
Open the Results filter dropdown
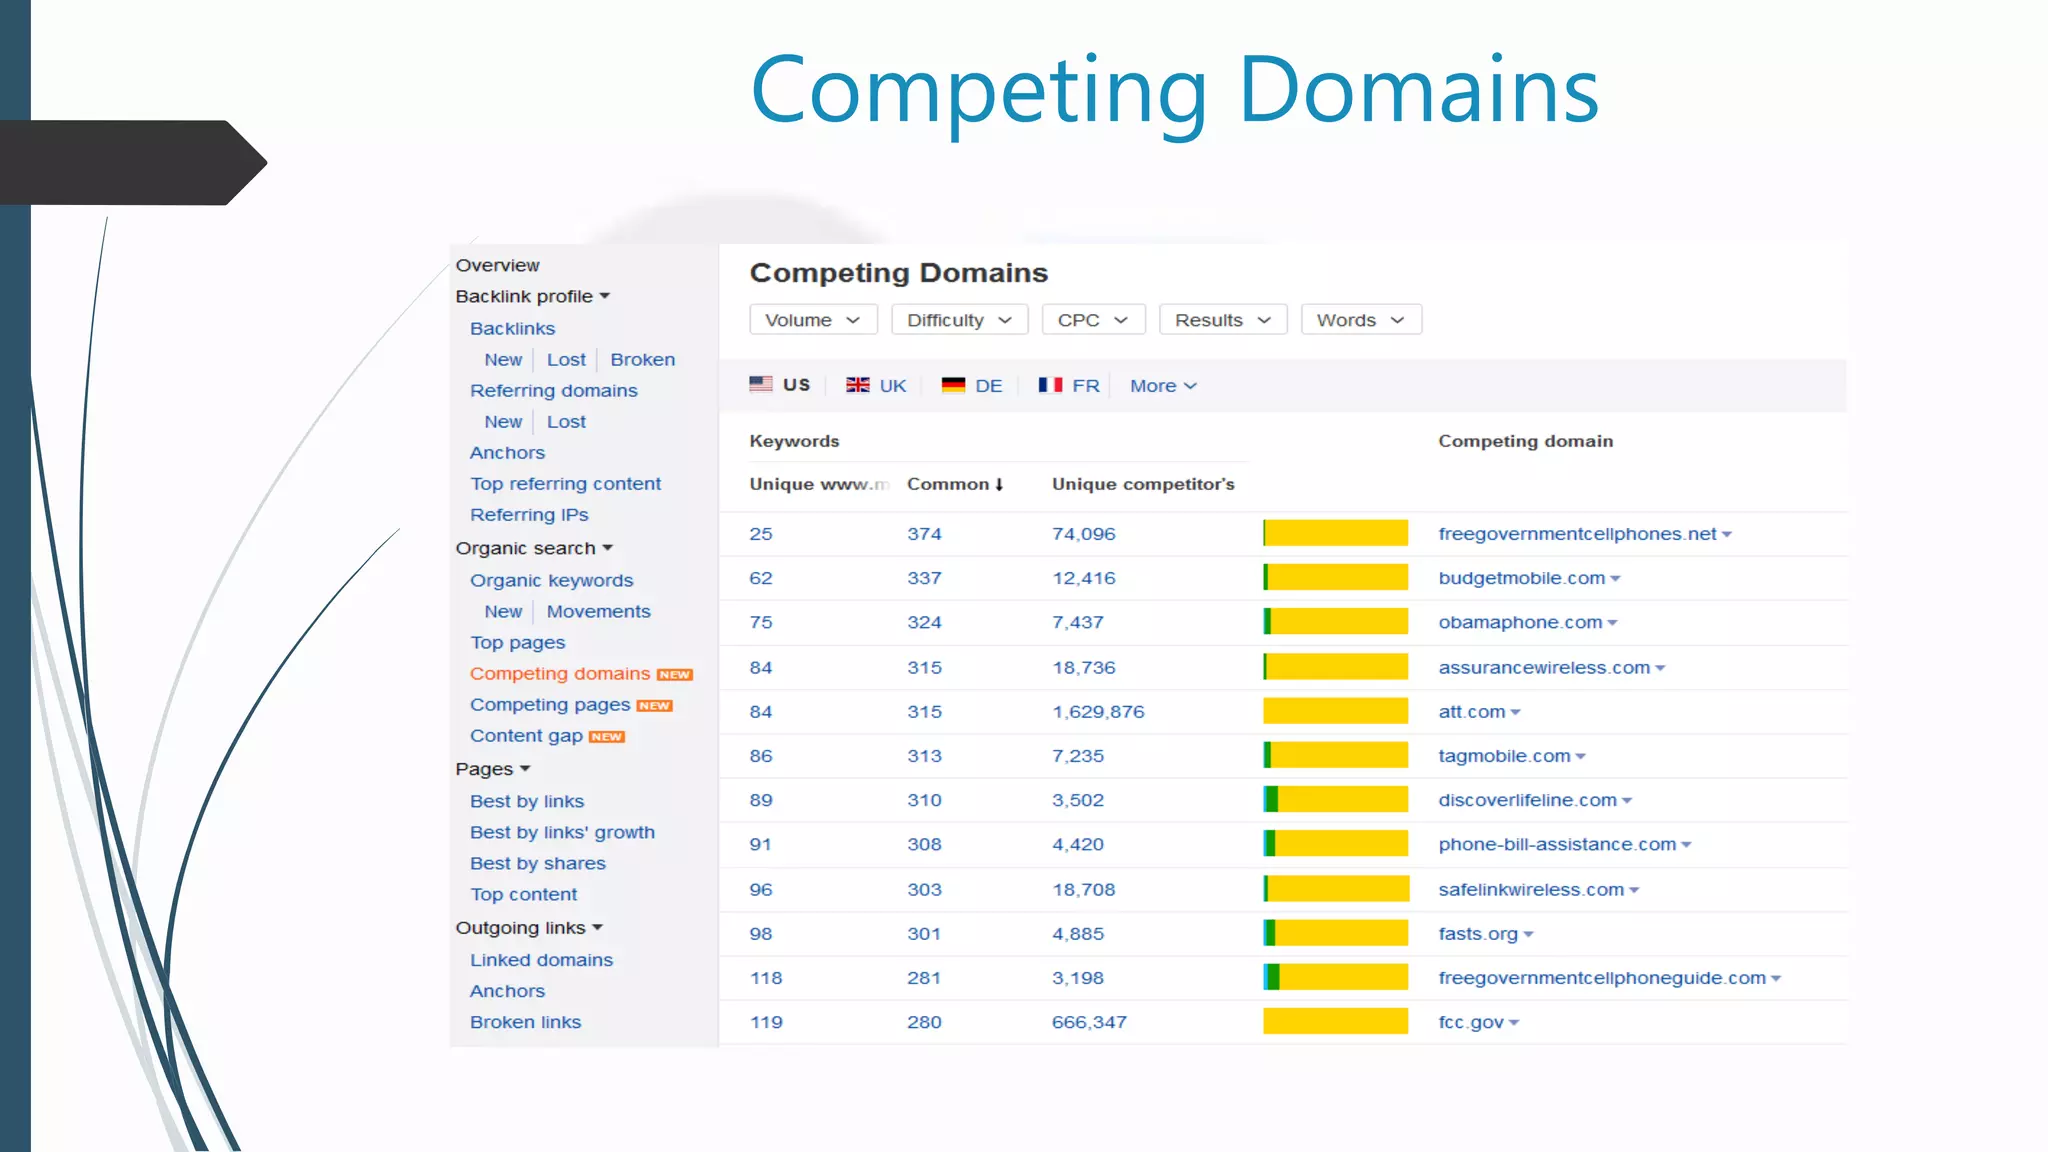pos(1223,320)
